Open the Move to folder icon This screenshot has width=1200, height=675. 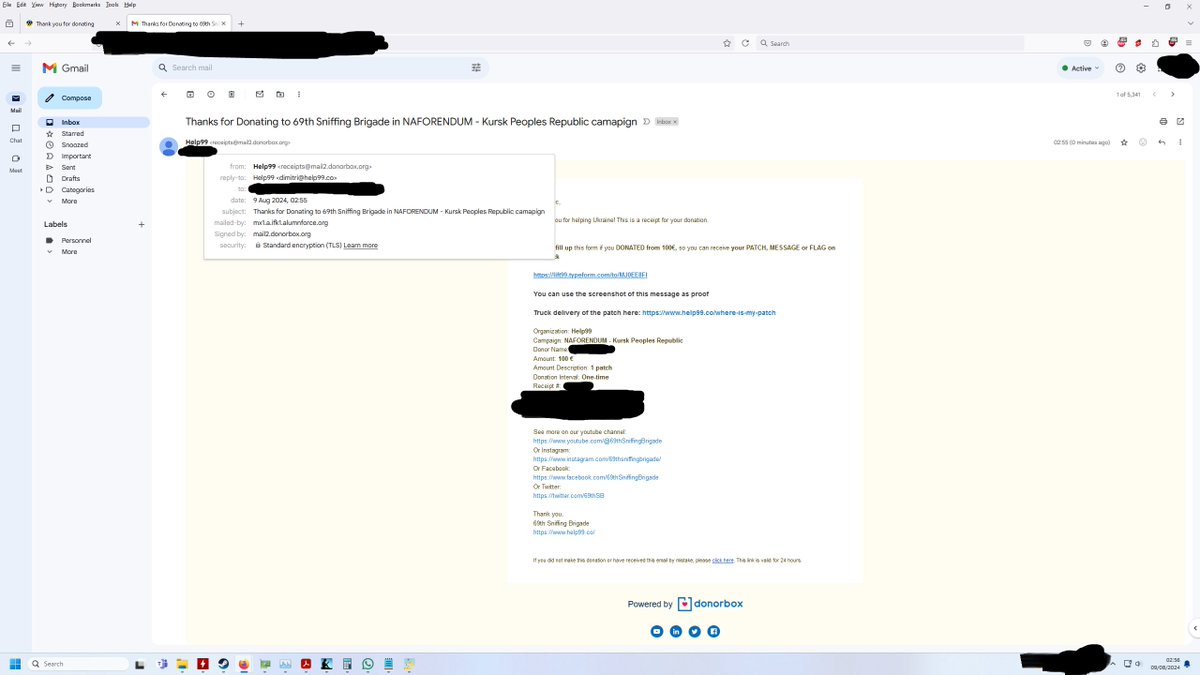[x=280, y=94]
